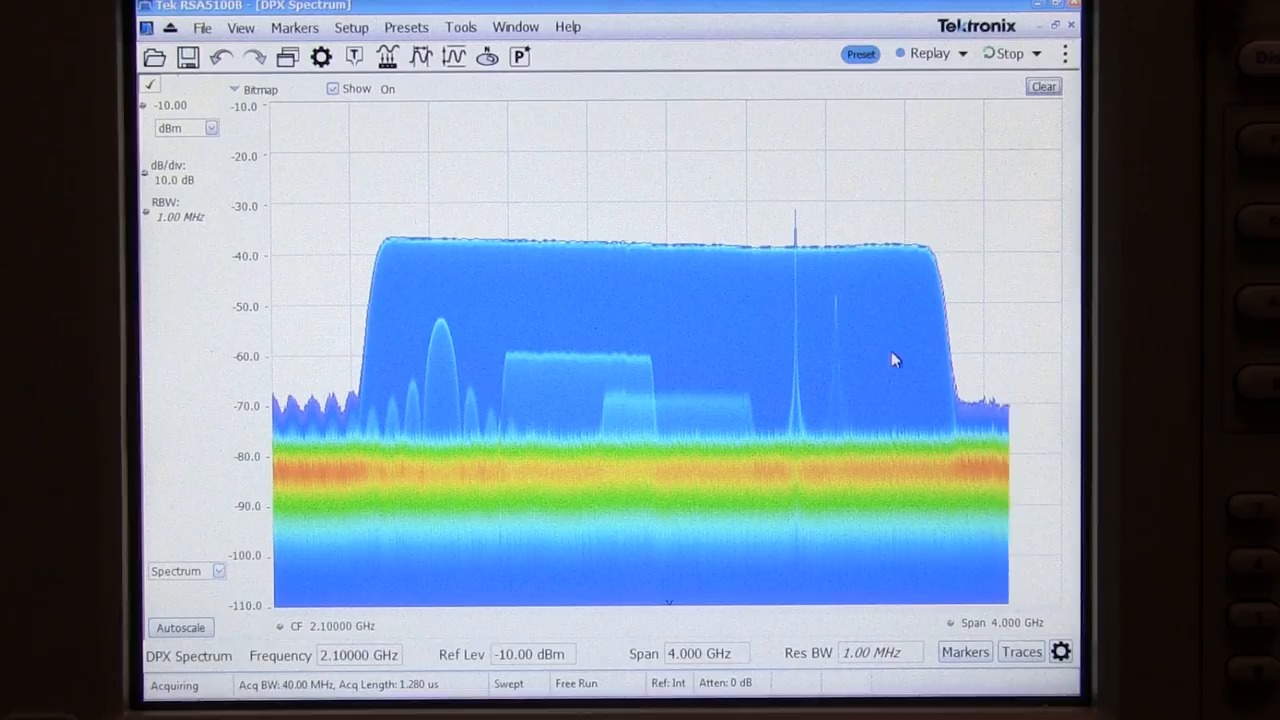
Task: Click the Replay dropdown arrow
Action: (x=963, y=54)
